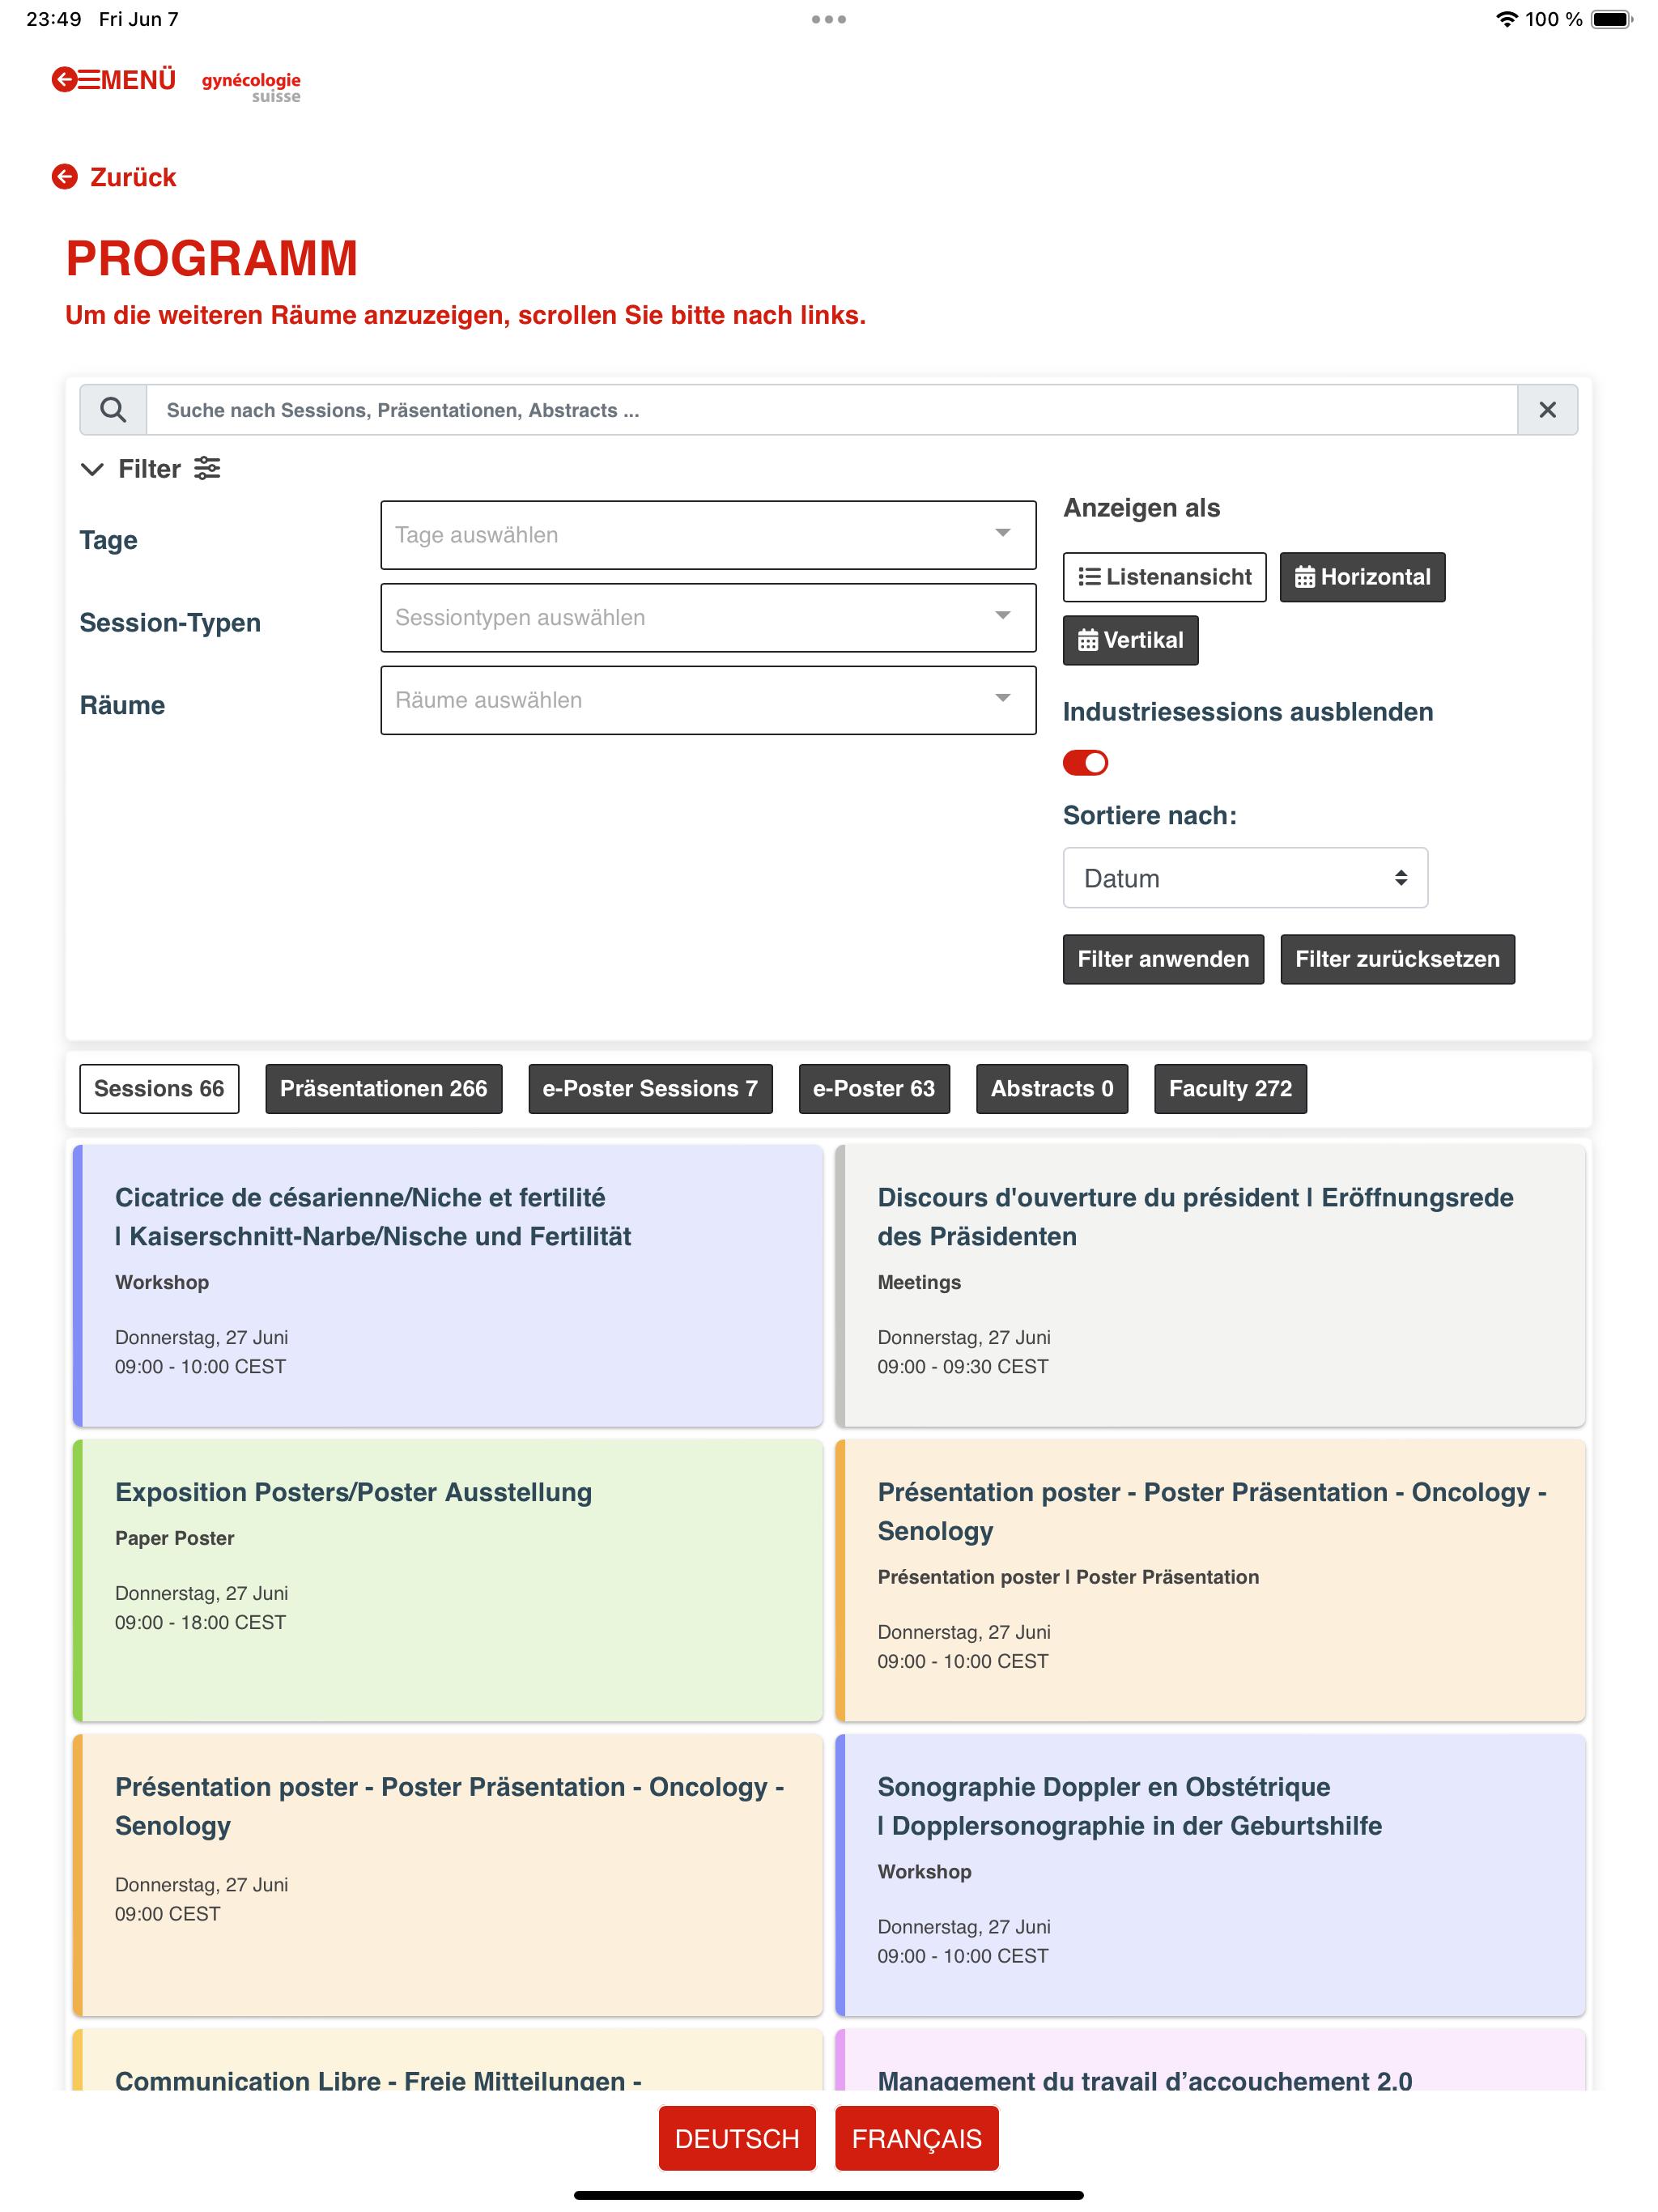Open the Räume auswählen dropdown
Screen dimensions: 1658x2212
pos(708,700)
